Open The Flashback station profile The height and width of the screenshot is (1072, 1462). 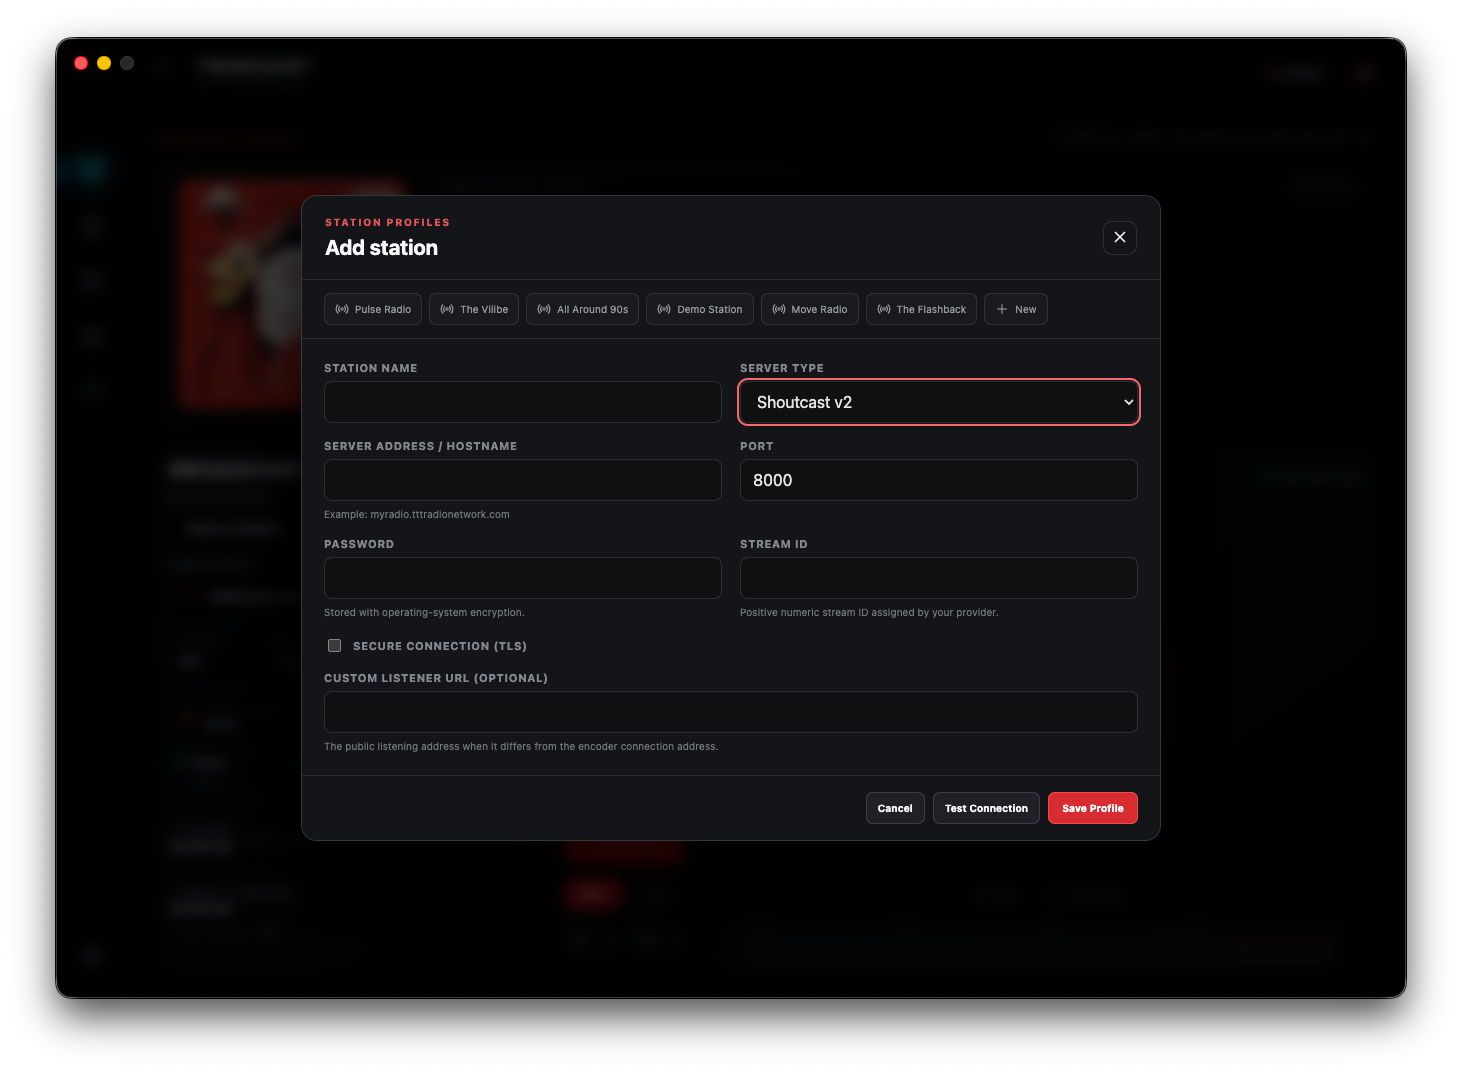tap(921, 309)
